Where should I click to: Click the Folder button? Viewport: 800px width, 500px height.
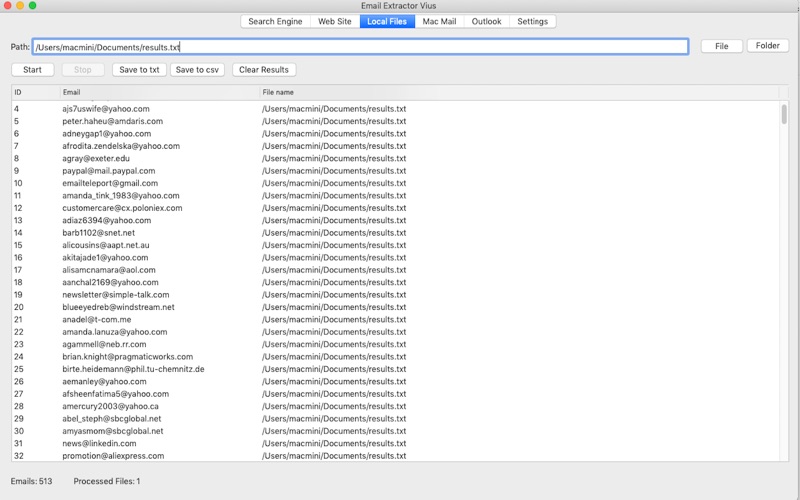[x=767, y=45]
